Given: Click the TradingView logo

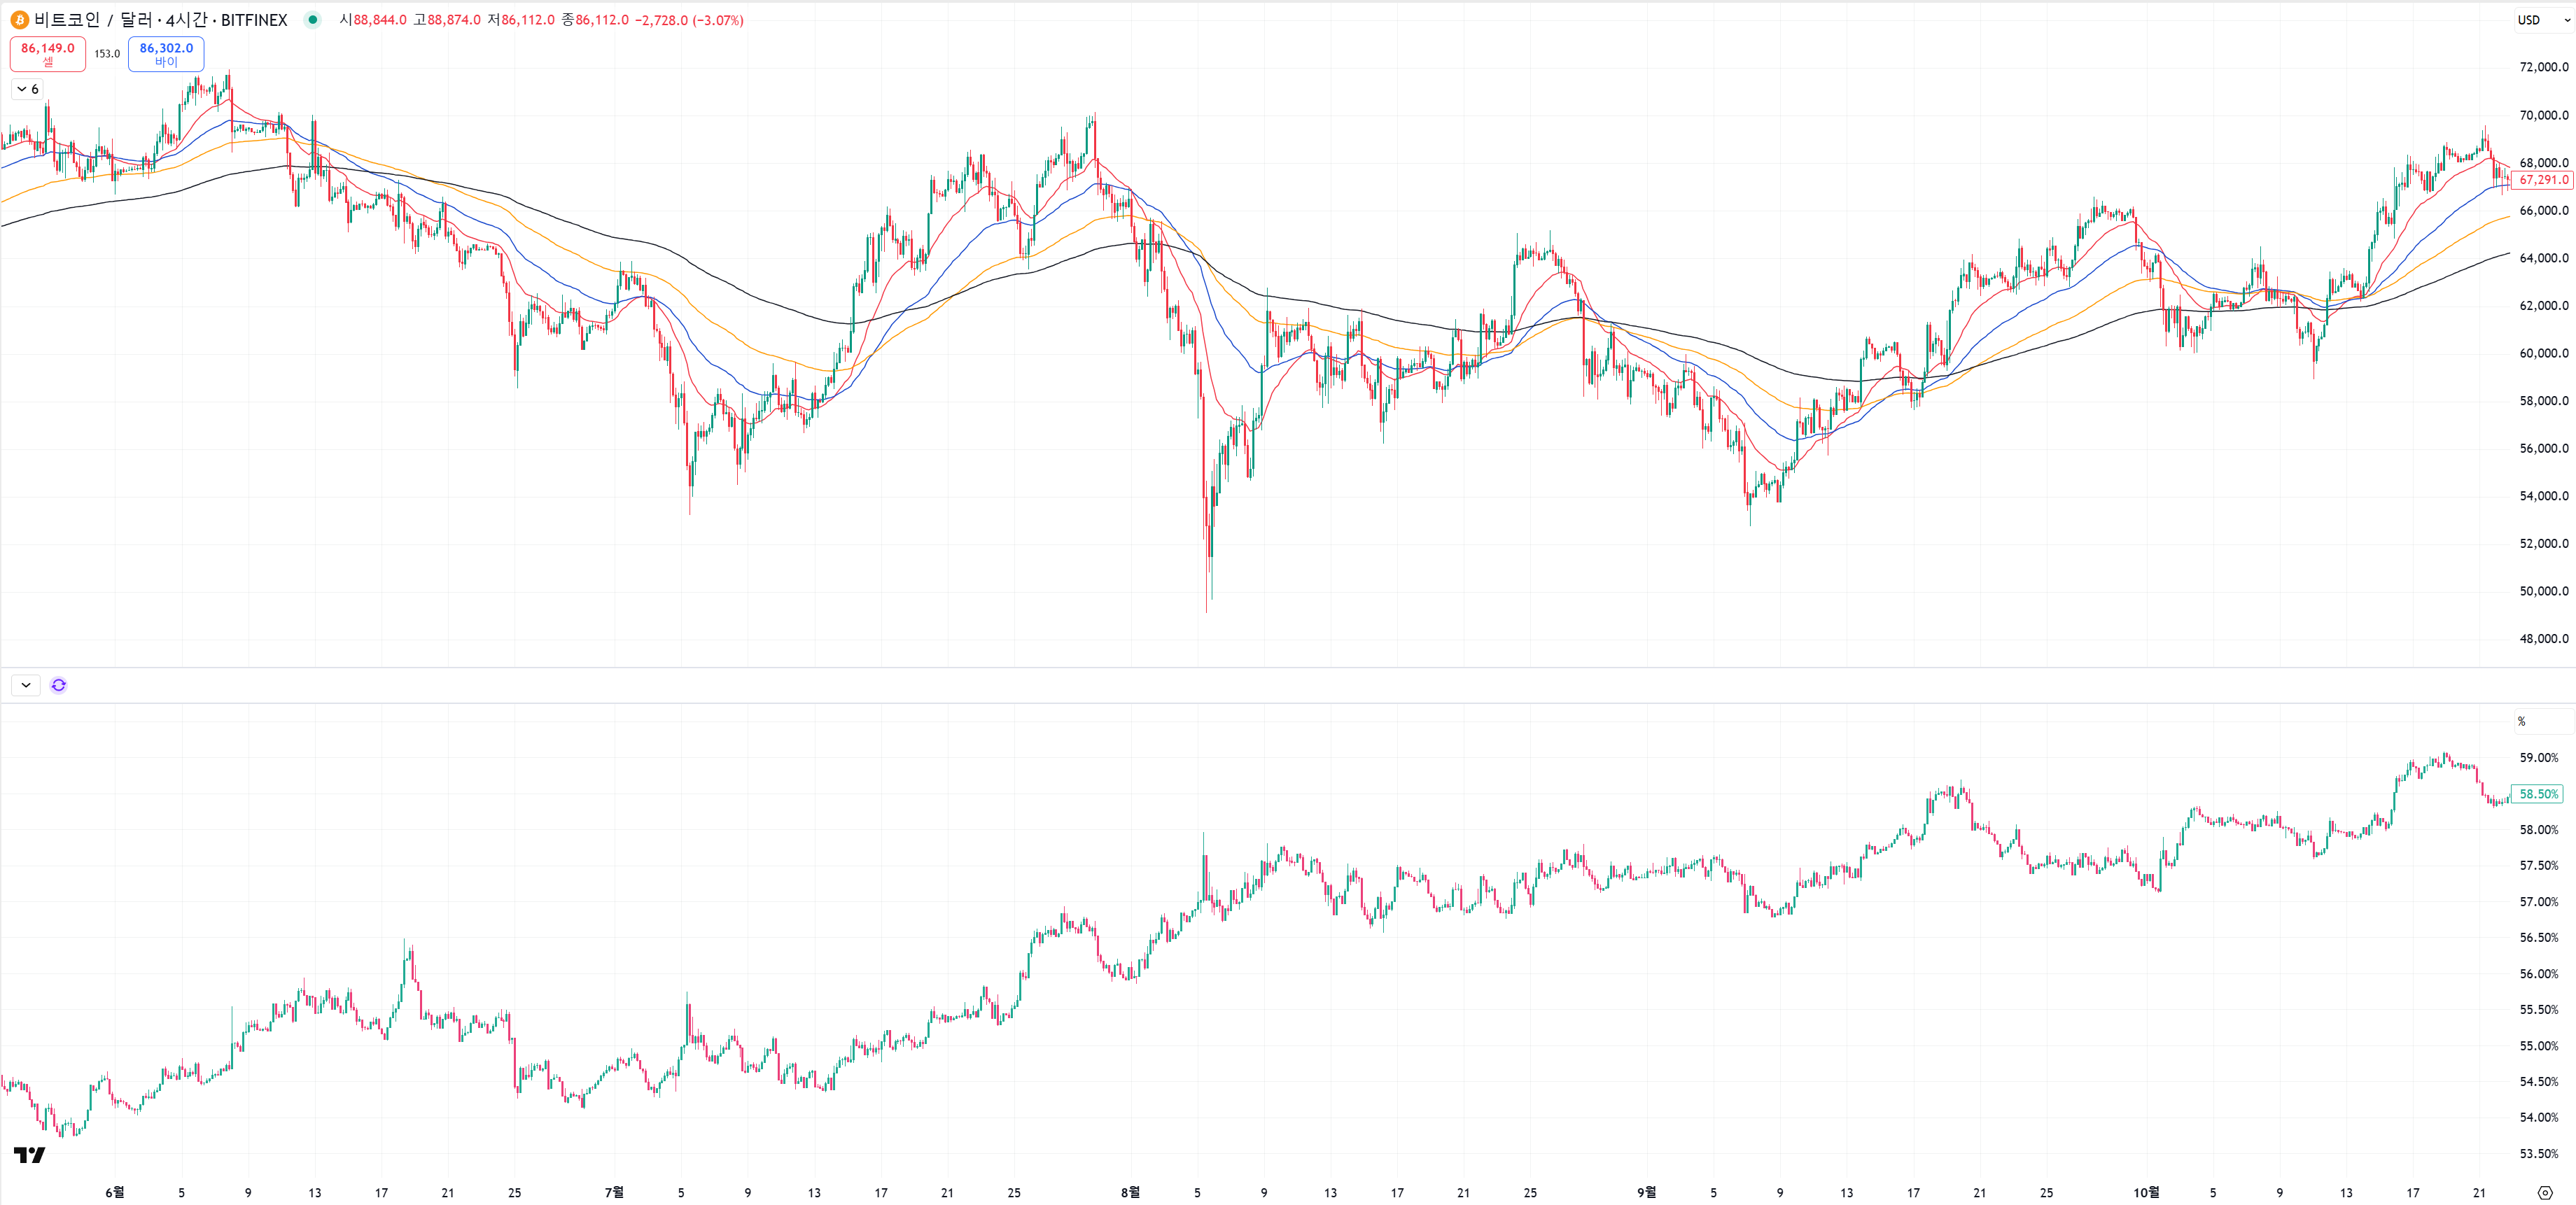Looking at the screenshot, I should [29, 1155].
